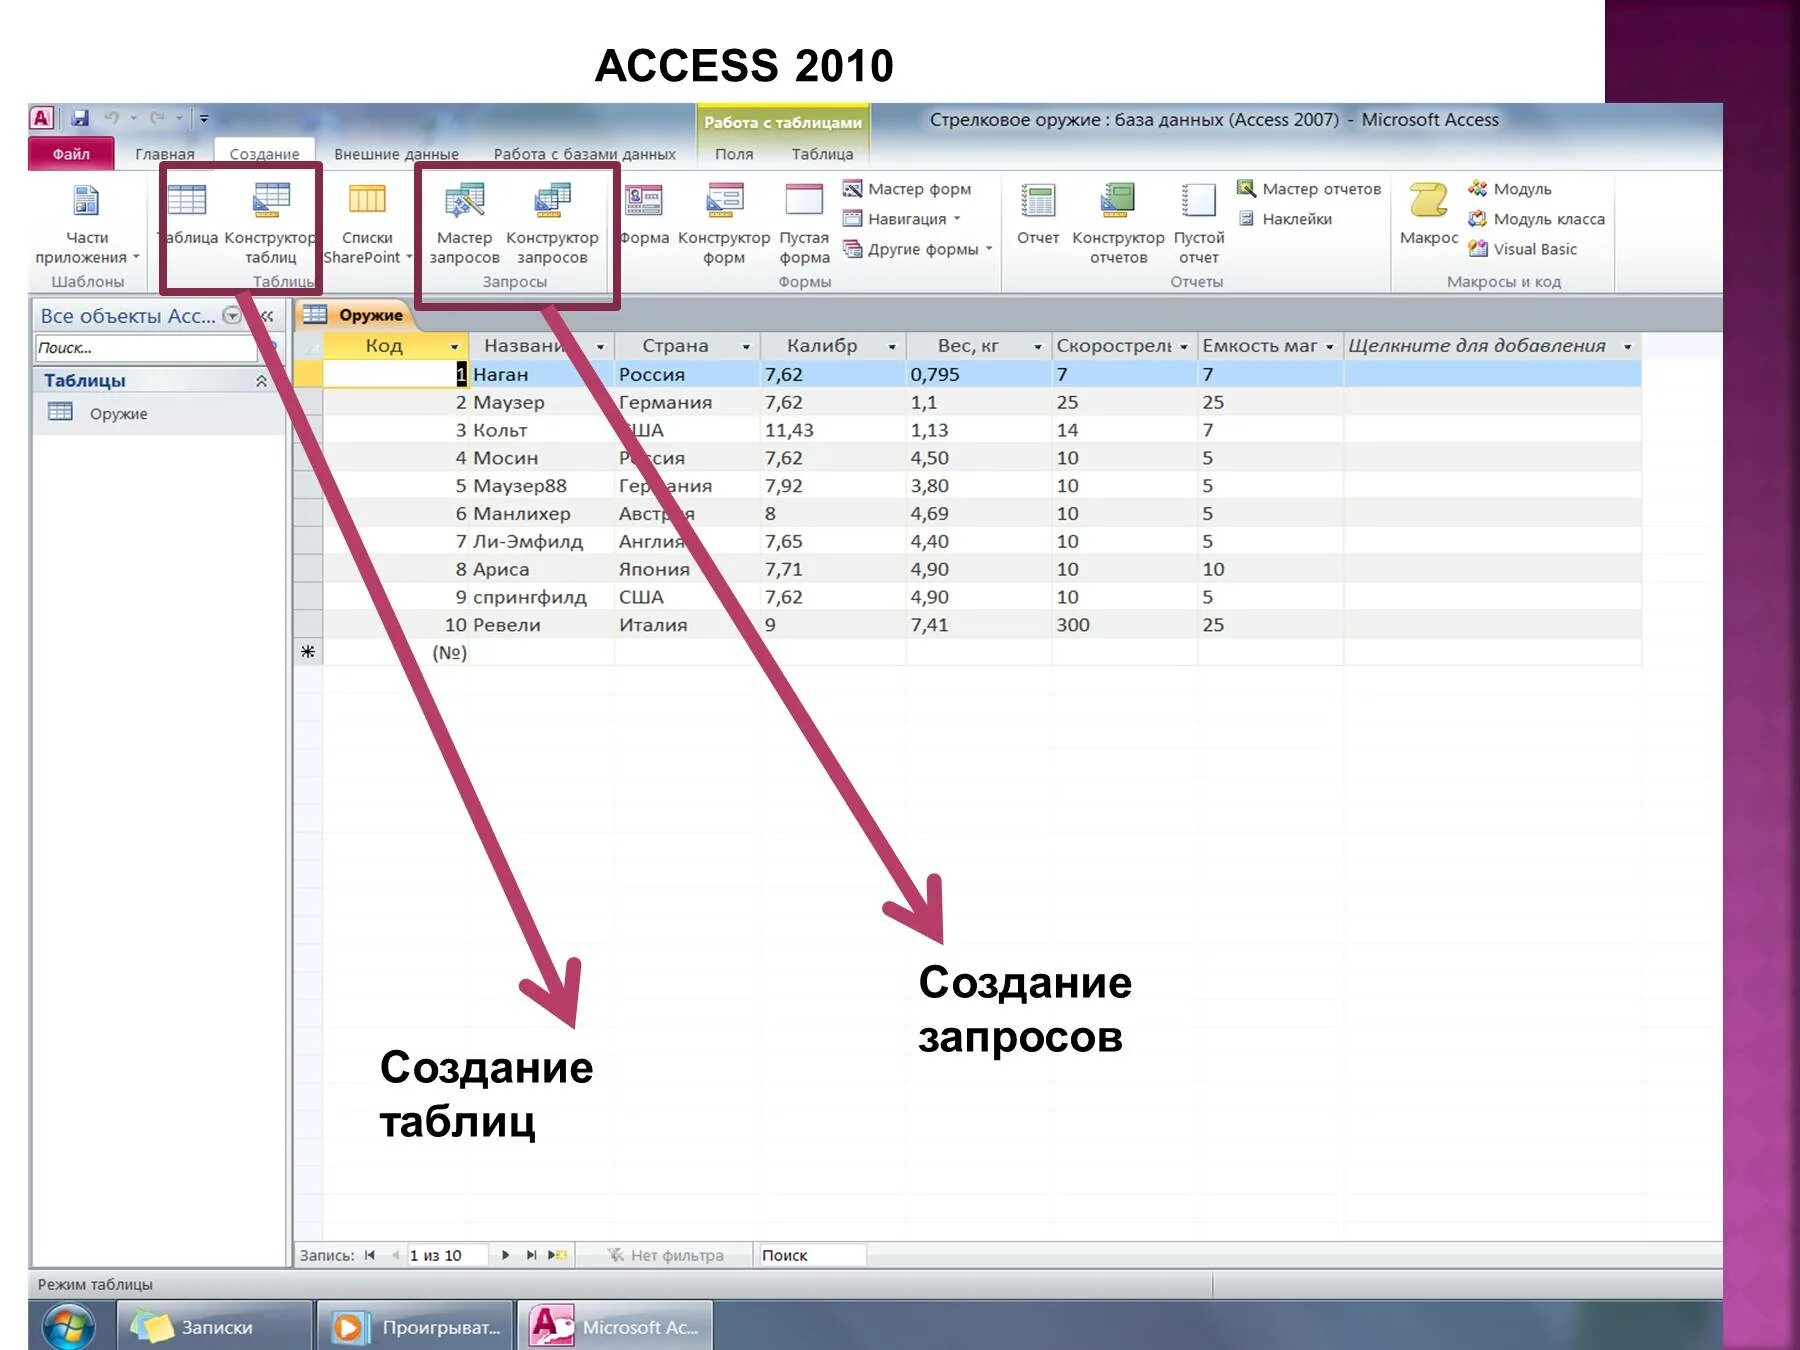Insert a Модуль класса
The image size is (1800, 1350).
(x=1536, y=219)
